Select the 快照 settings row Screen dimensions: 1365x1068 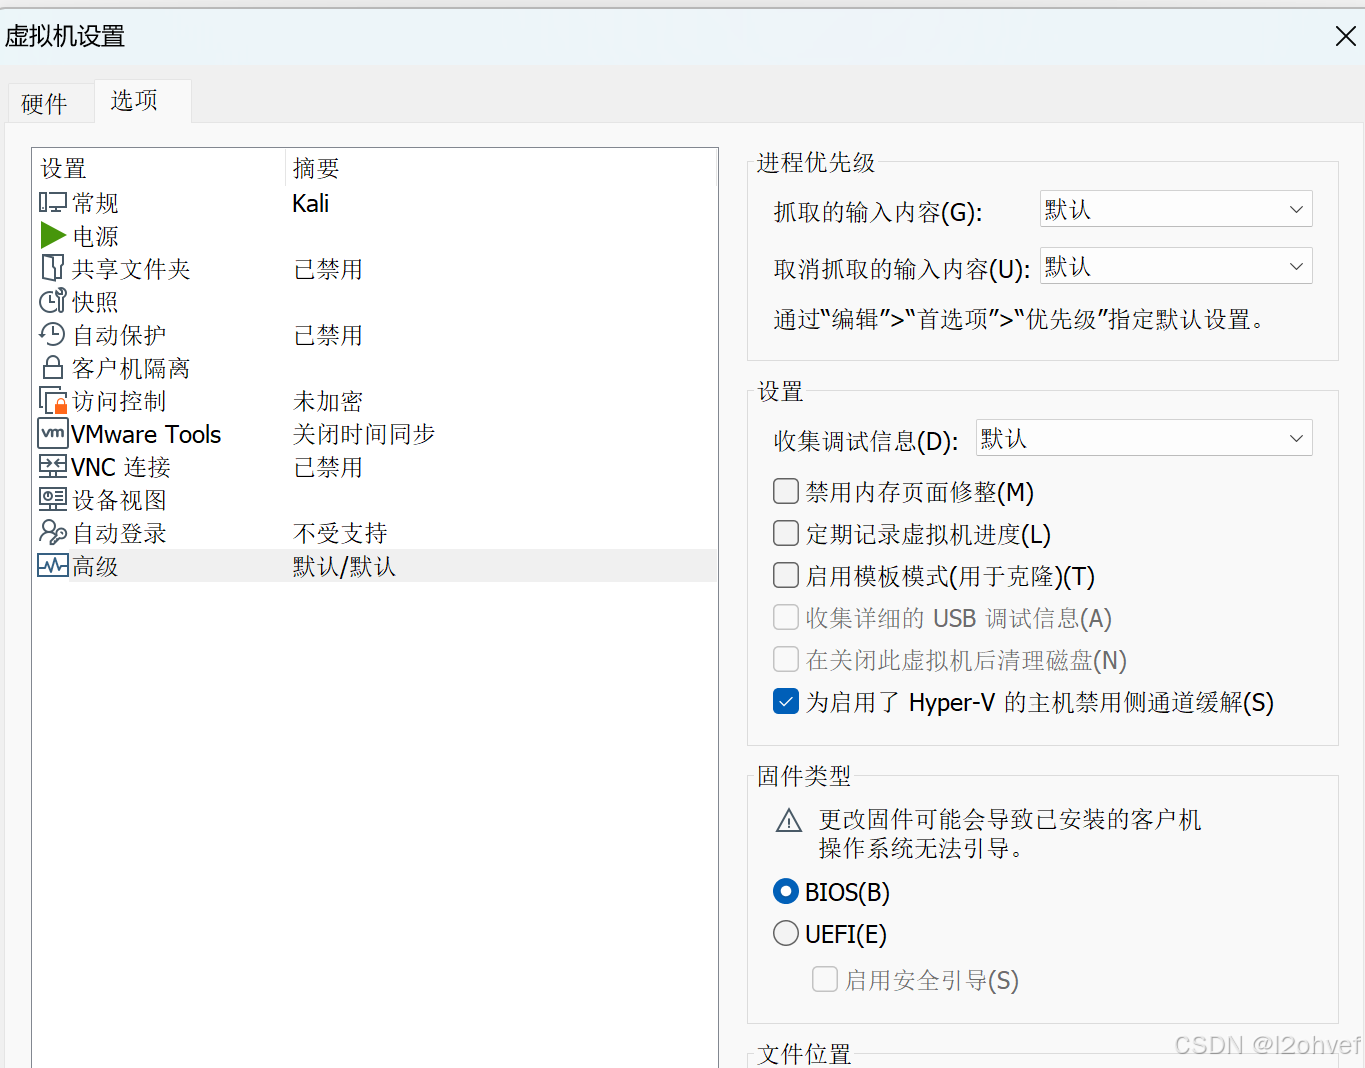(375, 302)
